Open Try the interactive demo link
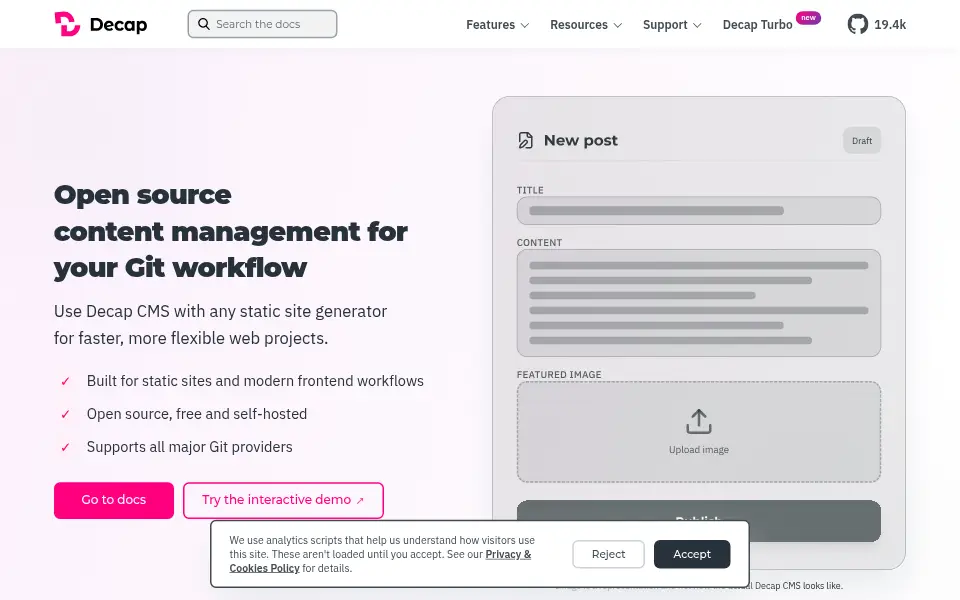960x600 pixels. coord(283,500)
